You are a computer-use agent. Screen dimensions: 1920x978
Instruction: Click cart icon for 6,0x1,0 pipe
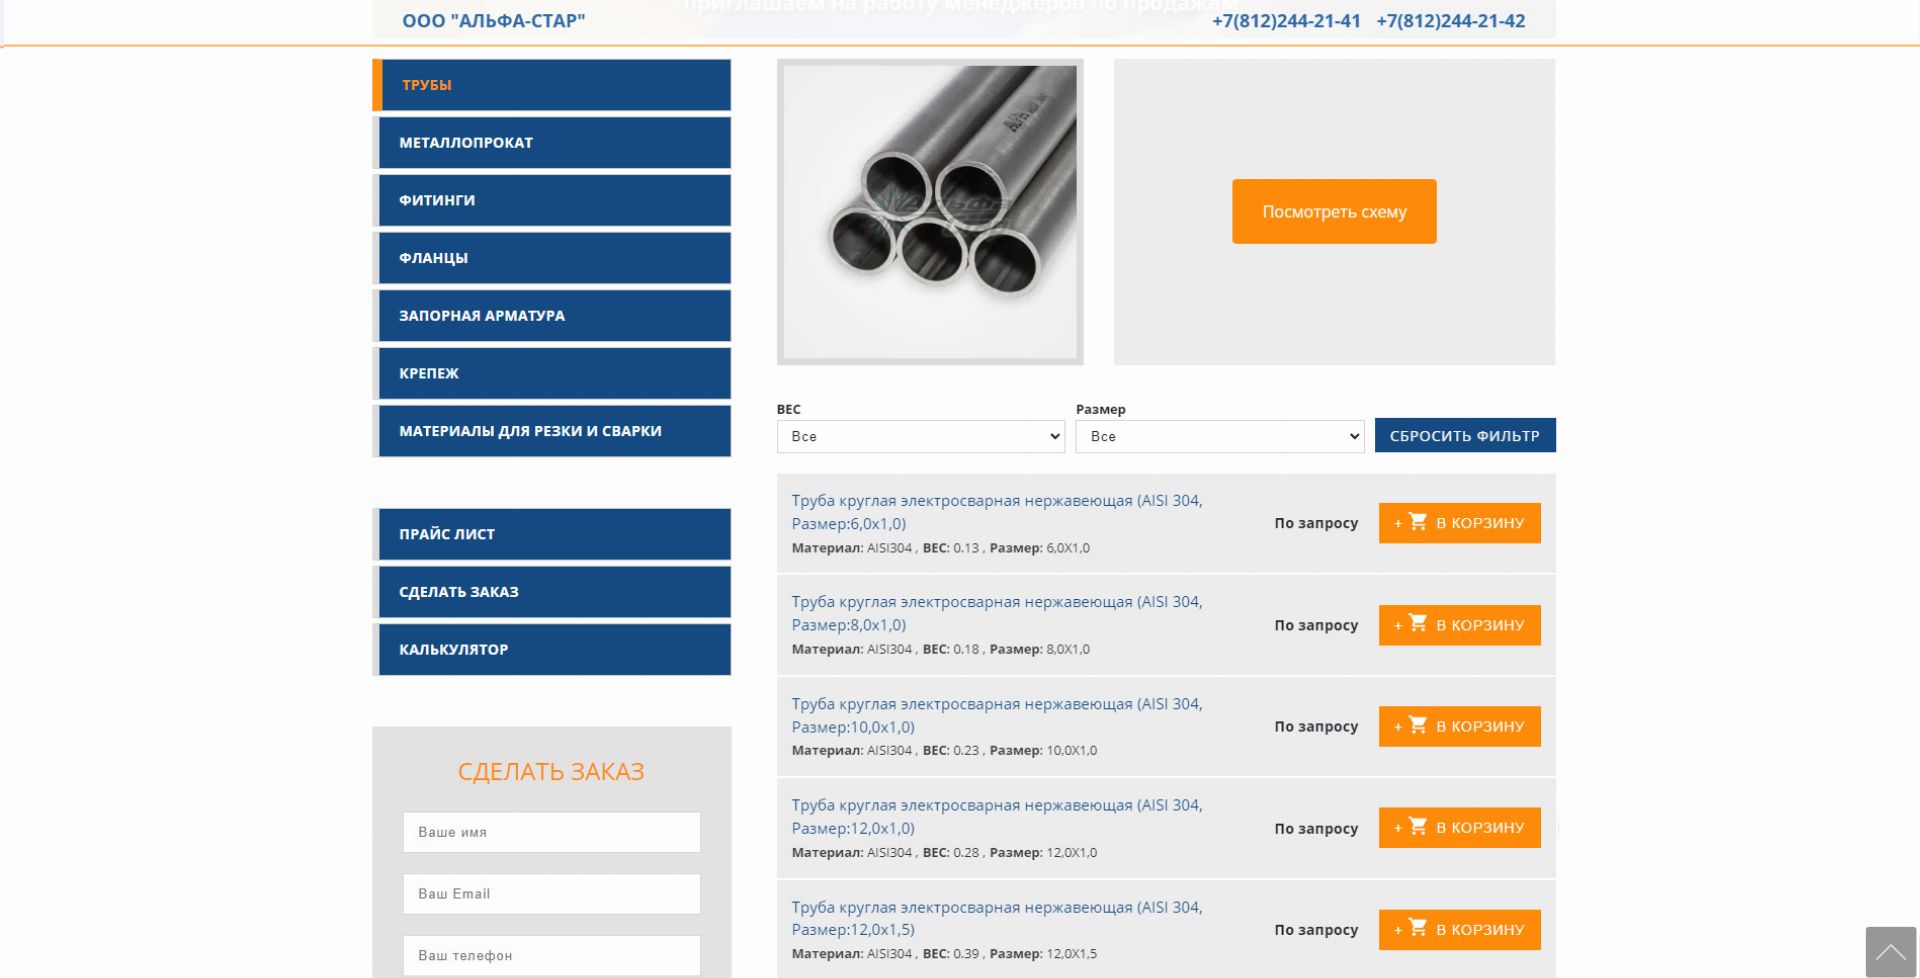1417,522
